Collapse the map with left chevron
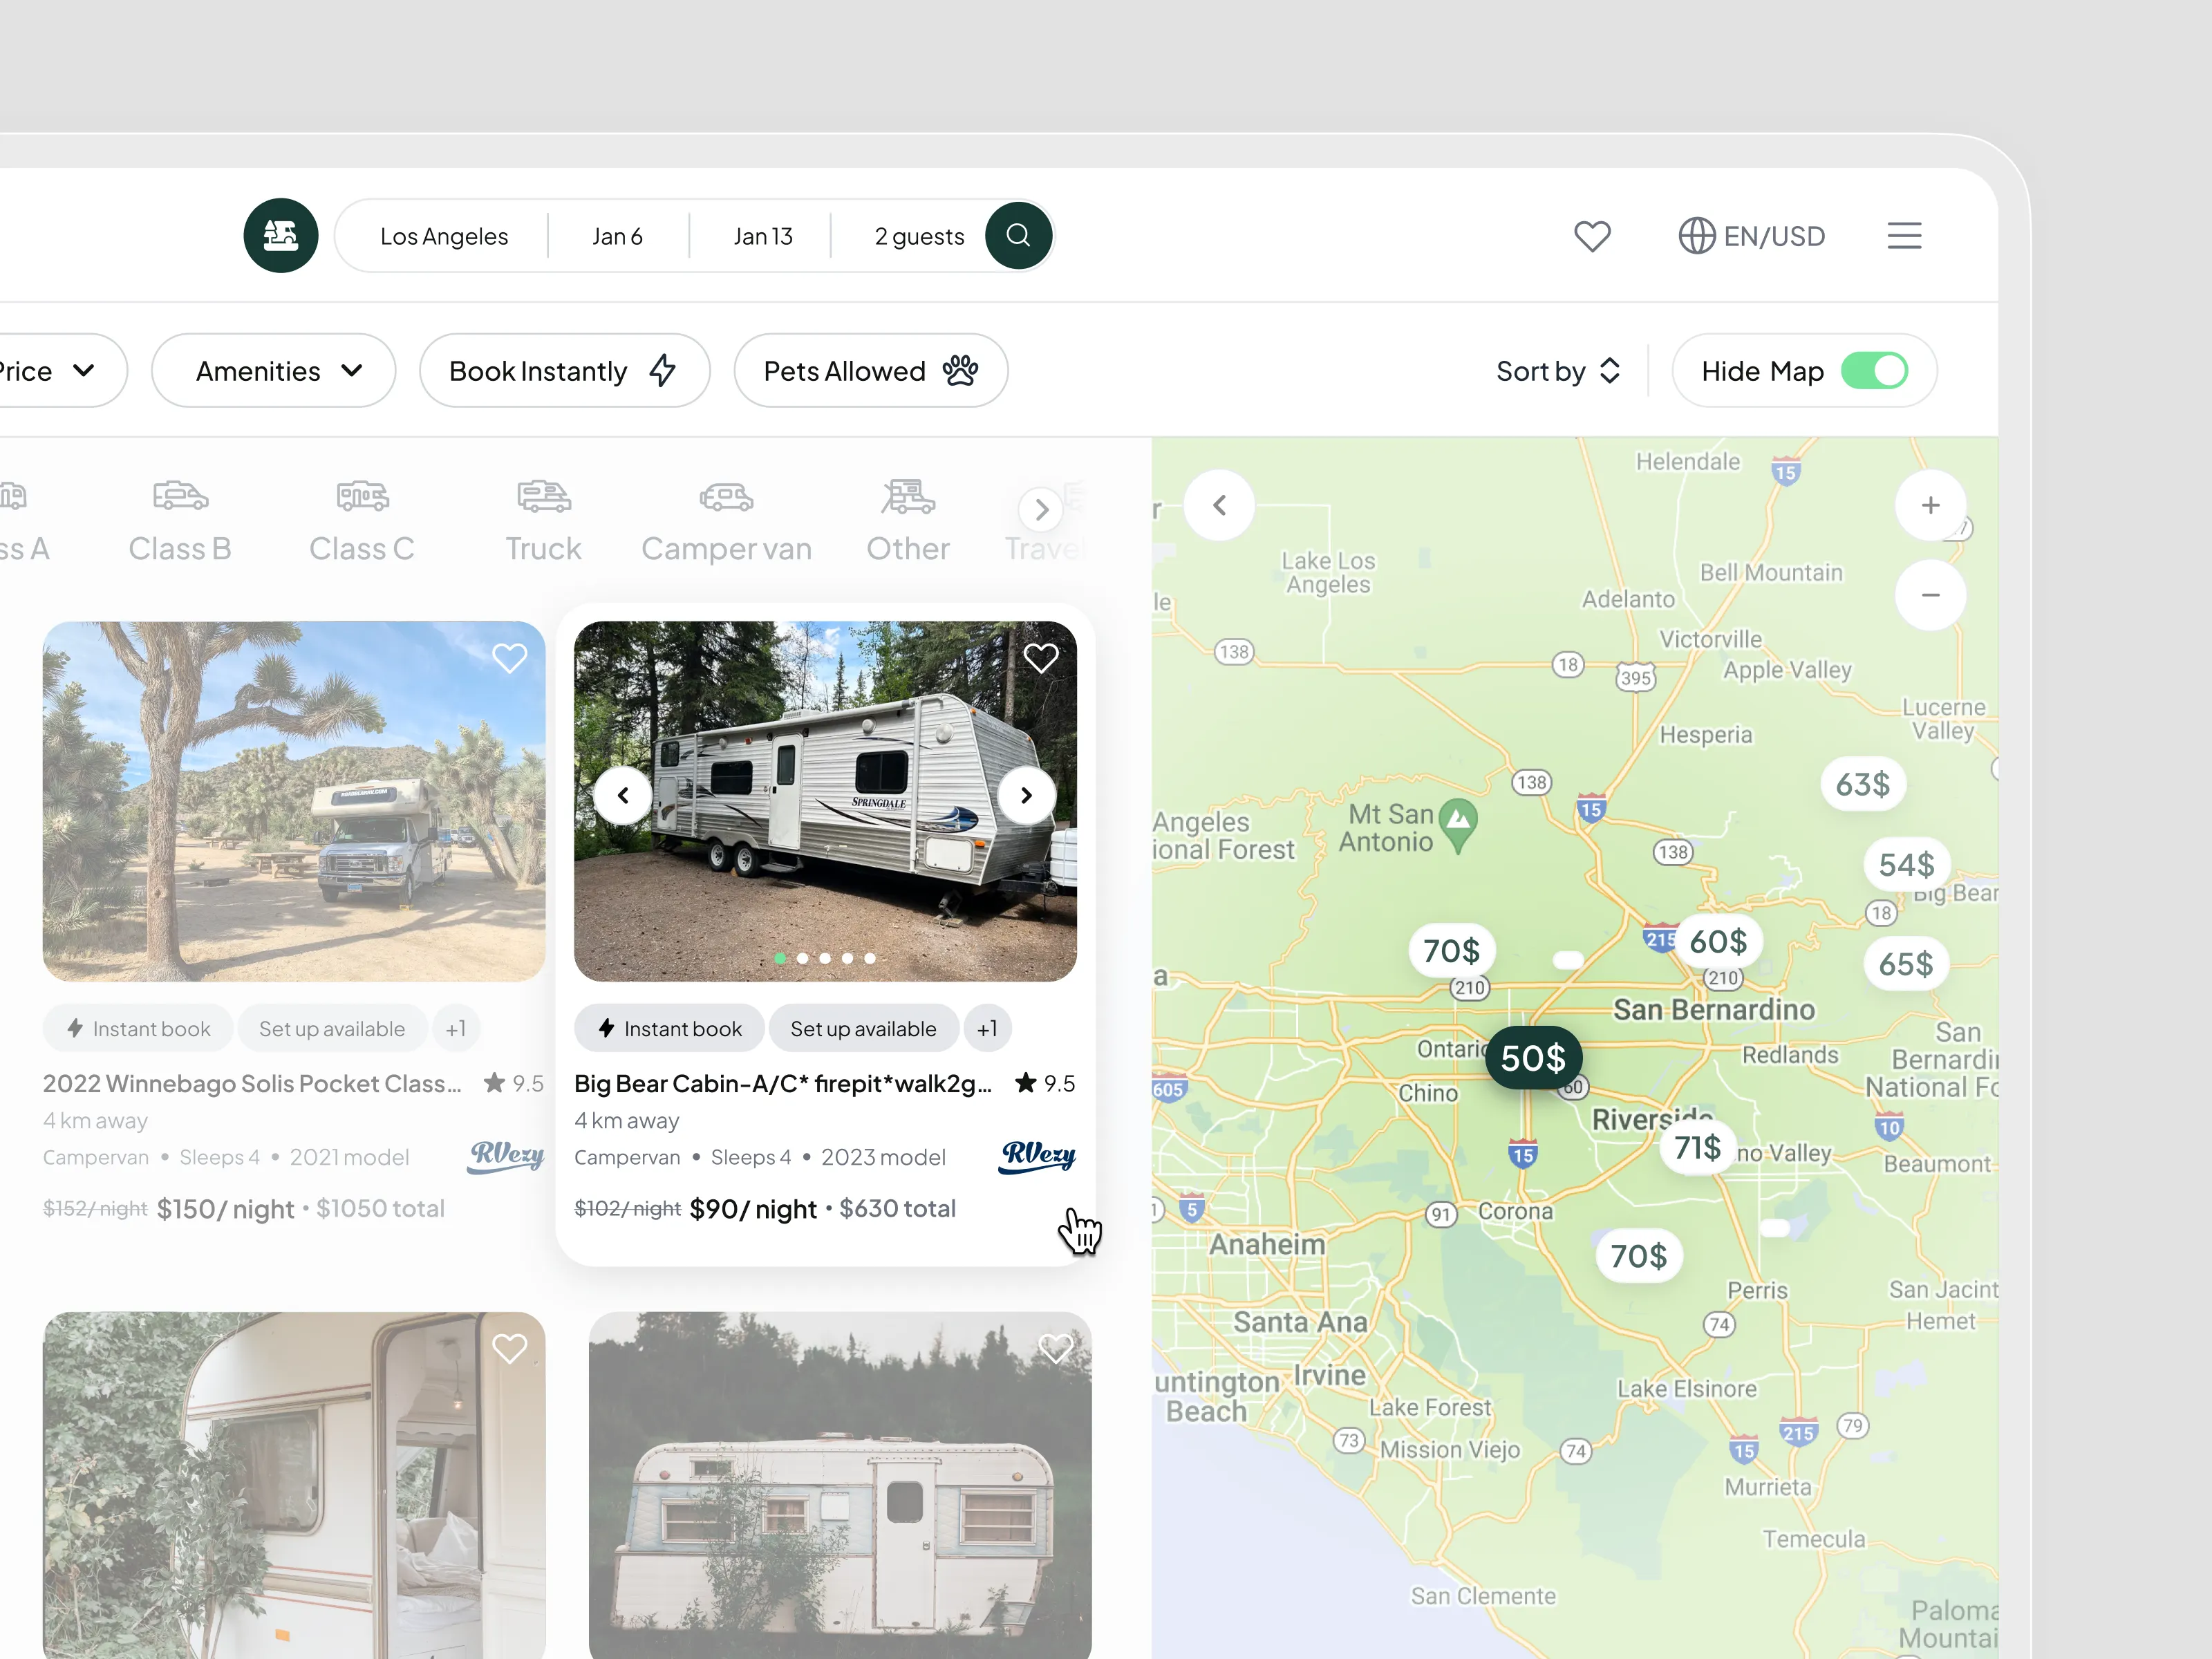This screenshot has height=1659, width=2212. (1219, 505)
